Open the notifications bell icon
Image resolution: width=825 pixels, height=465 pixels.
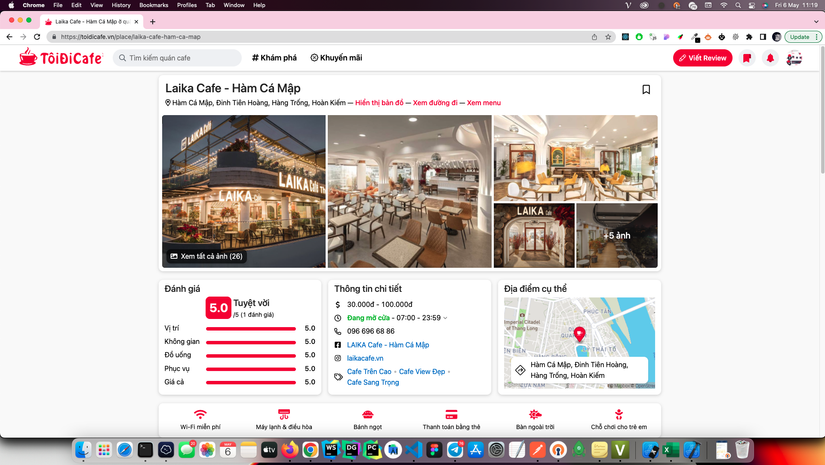tap(770, 58)
